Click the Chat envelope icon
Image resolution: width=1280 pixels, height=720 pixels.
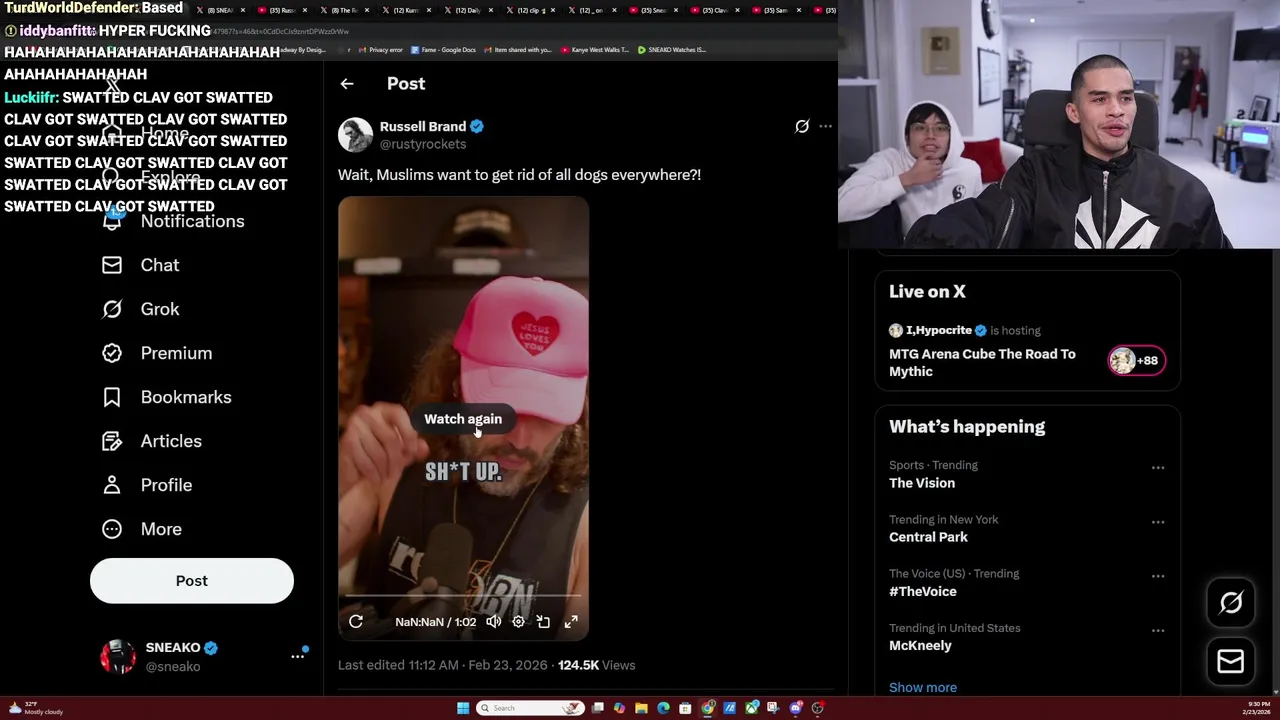click(x=112, y=265)
